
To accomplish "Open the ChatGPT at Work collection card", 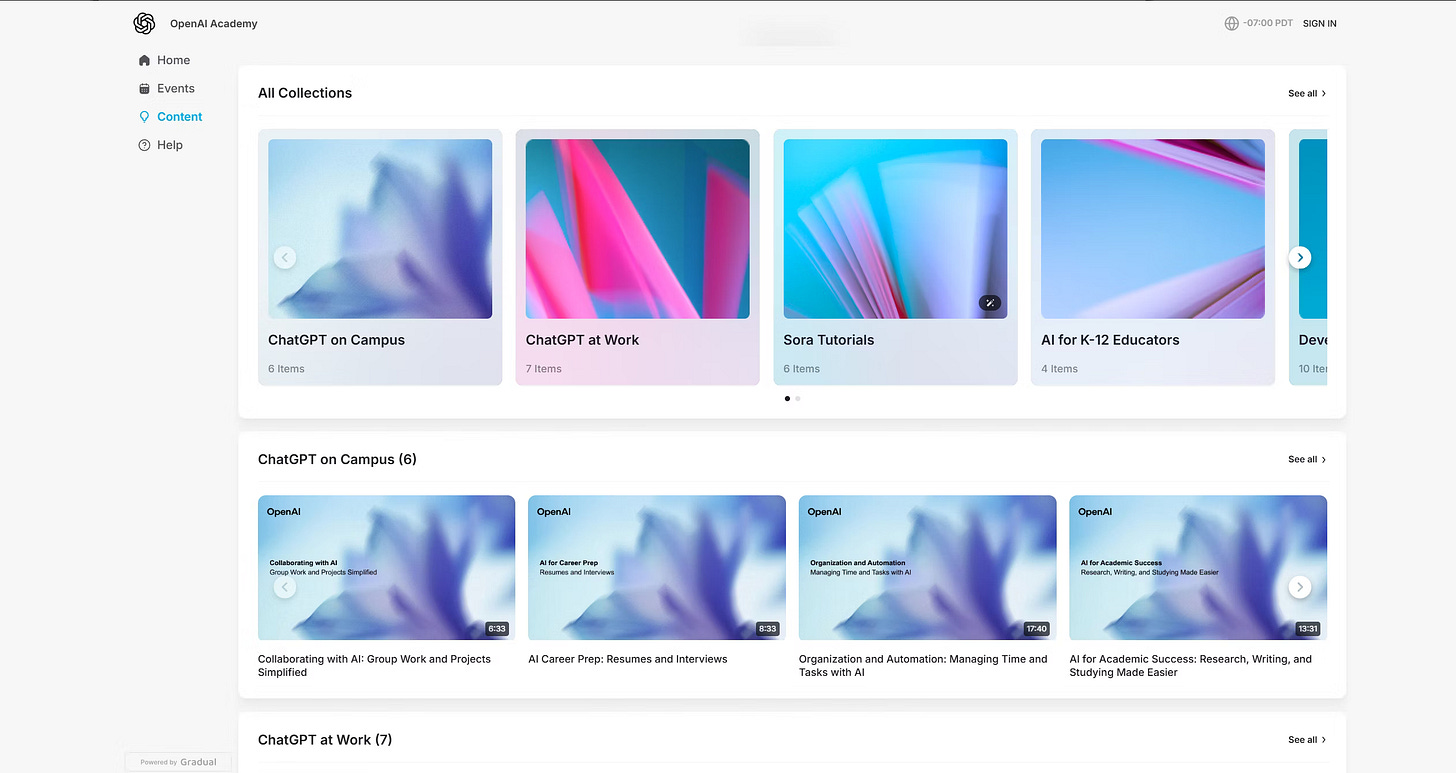I will click(x=637, y=257).
